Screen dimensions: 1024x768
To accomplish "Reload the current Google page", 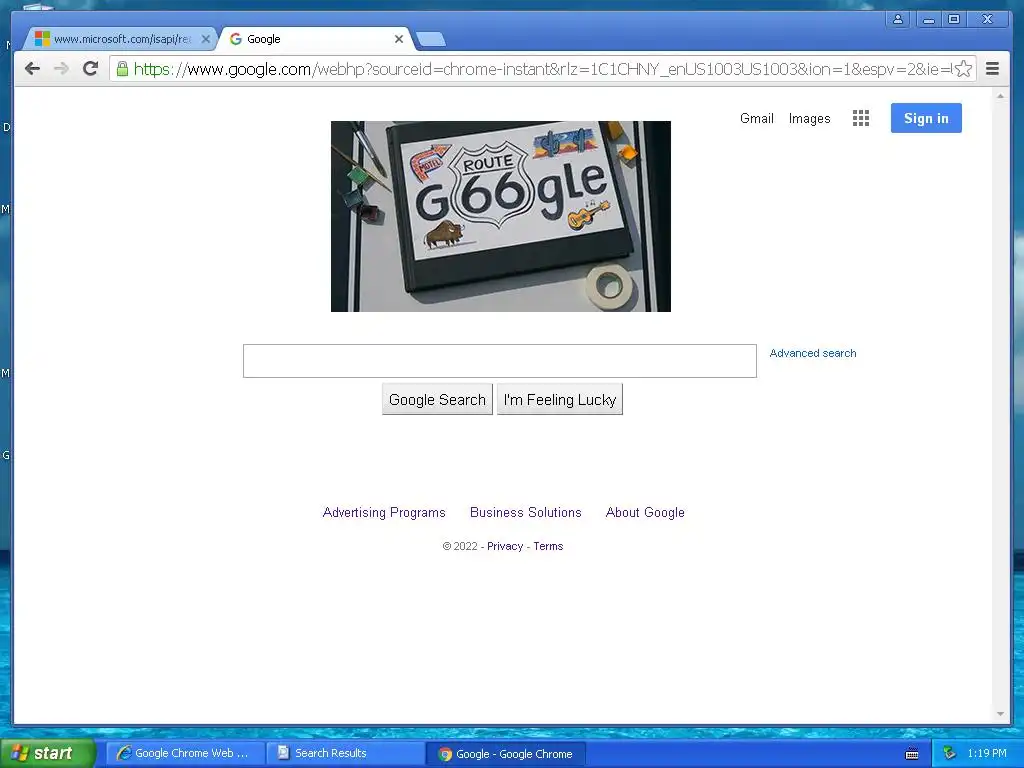I will click(91, 69).
